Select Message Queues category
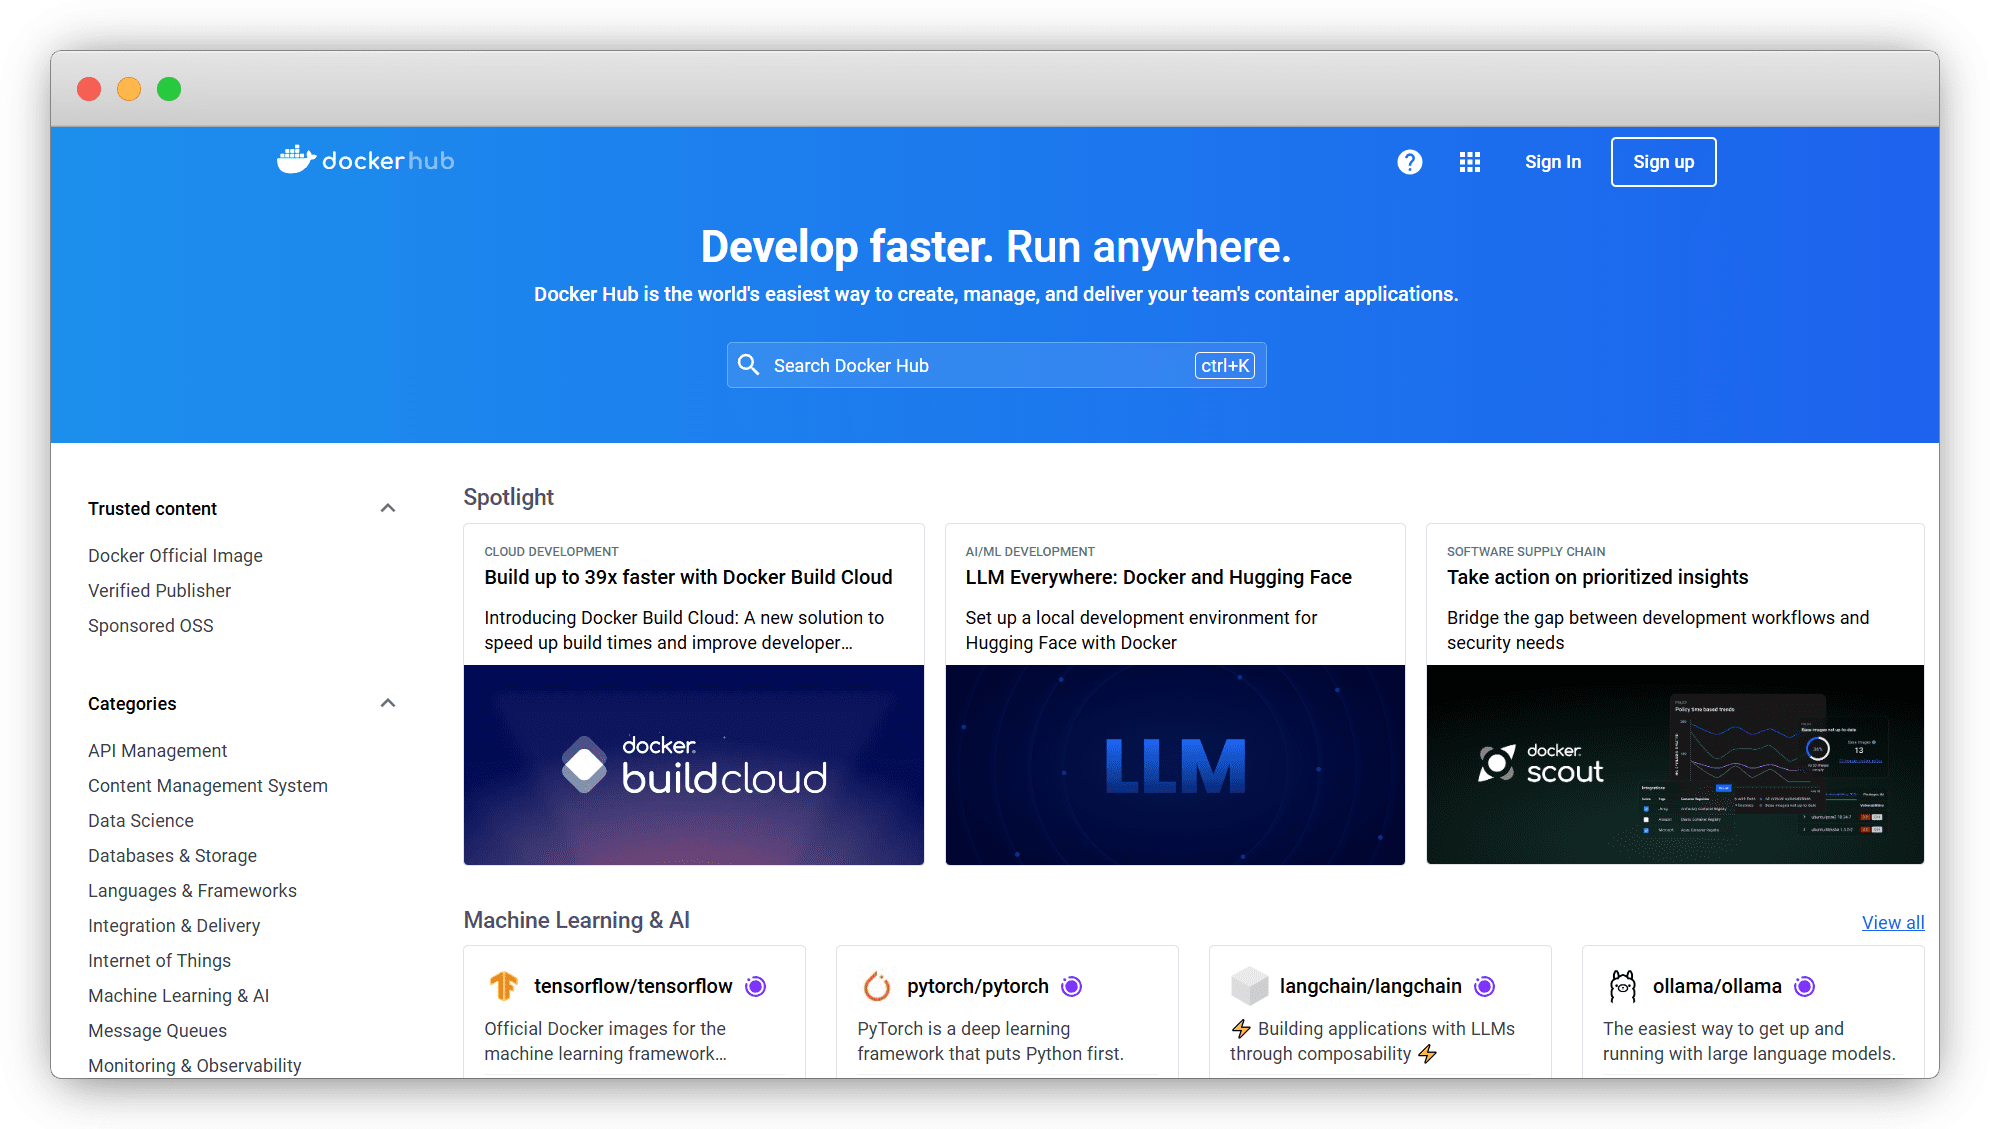1990x1129 pixels. pyautogui.click(x=157, y=1030)
